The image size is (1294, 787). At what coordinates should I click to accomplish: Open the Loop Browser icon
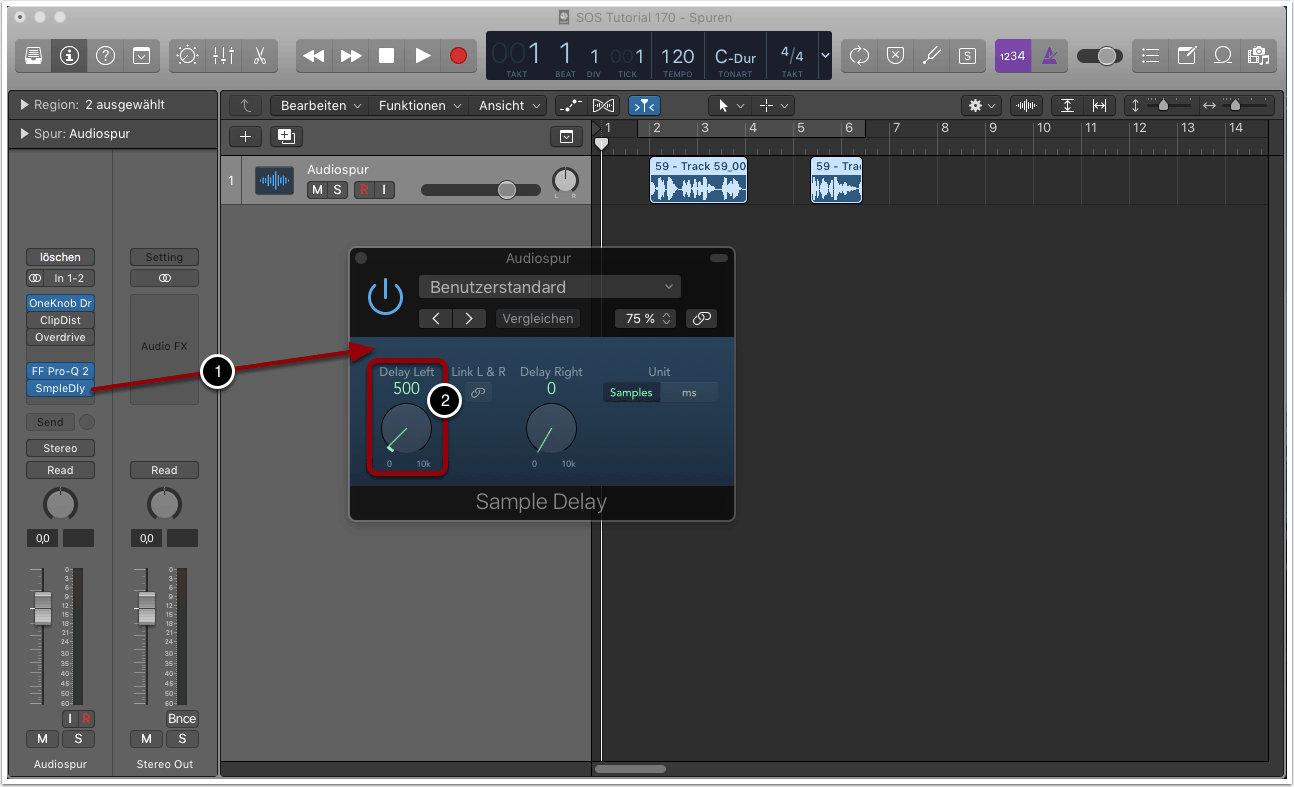(x=1222, y=56)
